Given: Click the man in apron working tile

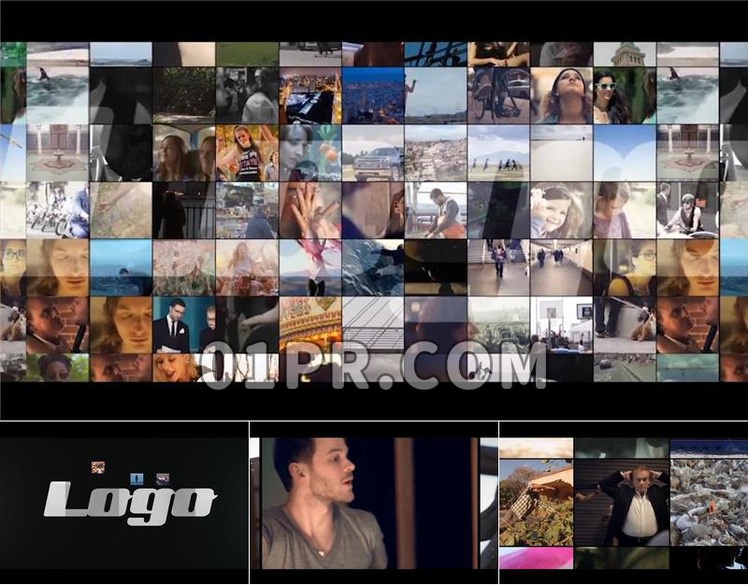Looking at the screenshot, I should [436, 210].
